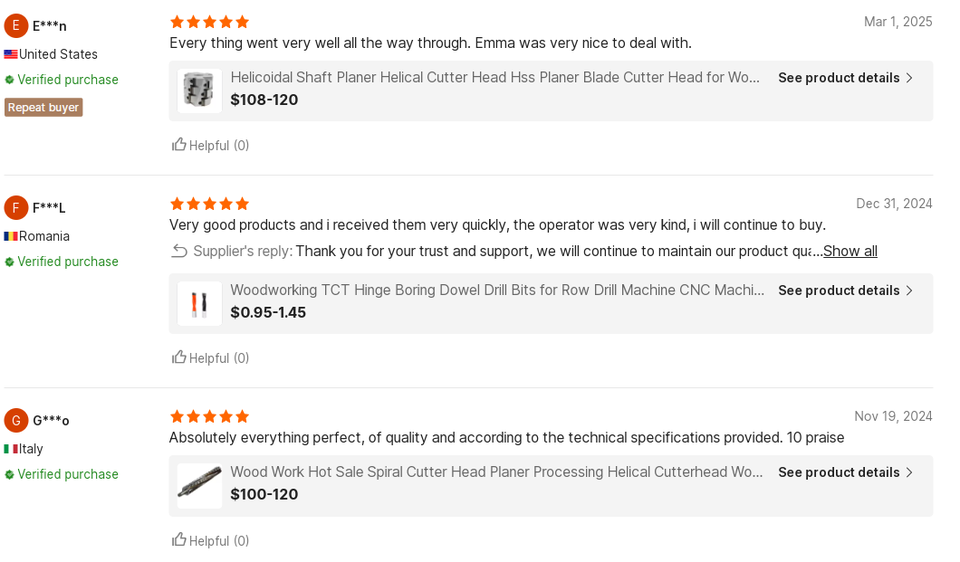Open Wood Work Hot Sale Spiral Cutter title
The height and width of the screenshot is (562, 960).
coord(497,472)
